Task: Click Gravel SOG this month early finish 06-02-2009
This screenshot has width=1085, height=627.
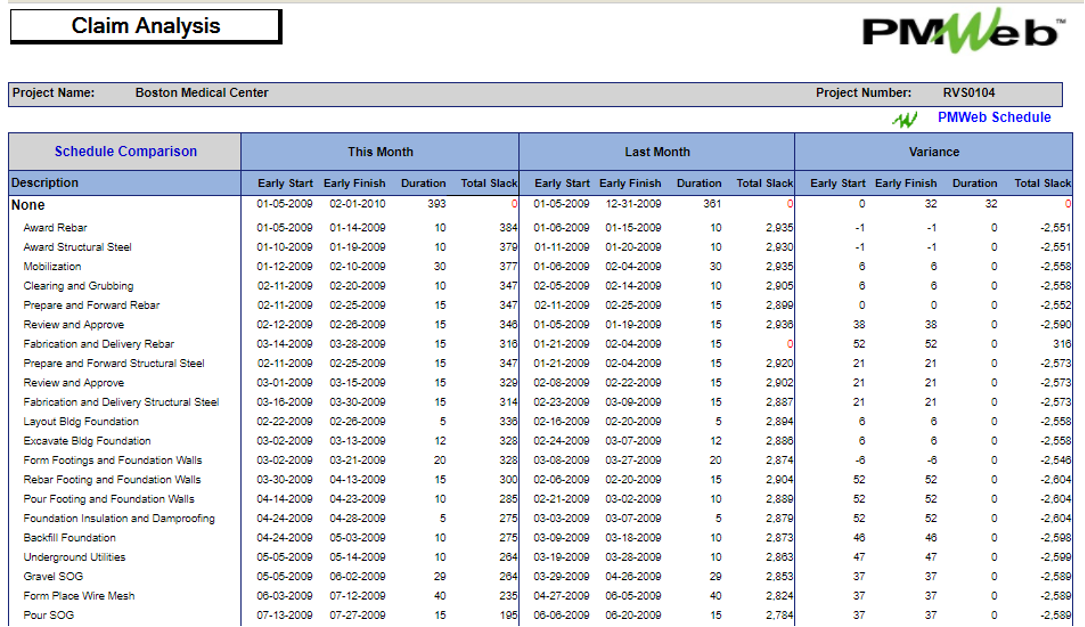Action: coord(357,576)
